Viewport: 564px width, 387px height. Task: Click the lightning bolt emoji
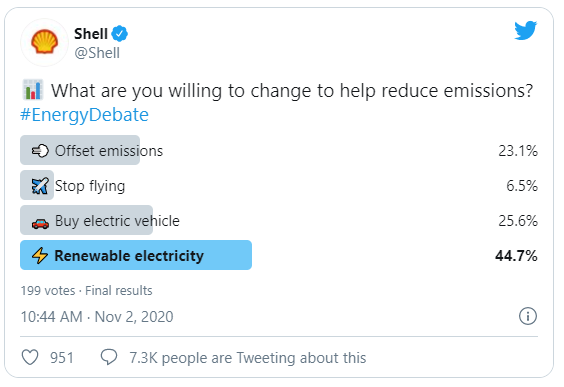click(40, 256)
